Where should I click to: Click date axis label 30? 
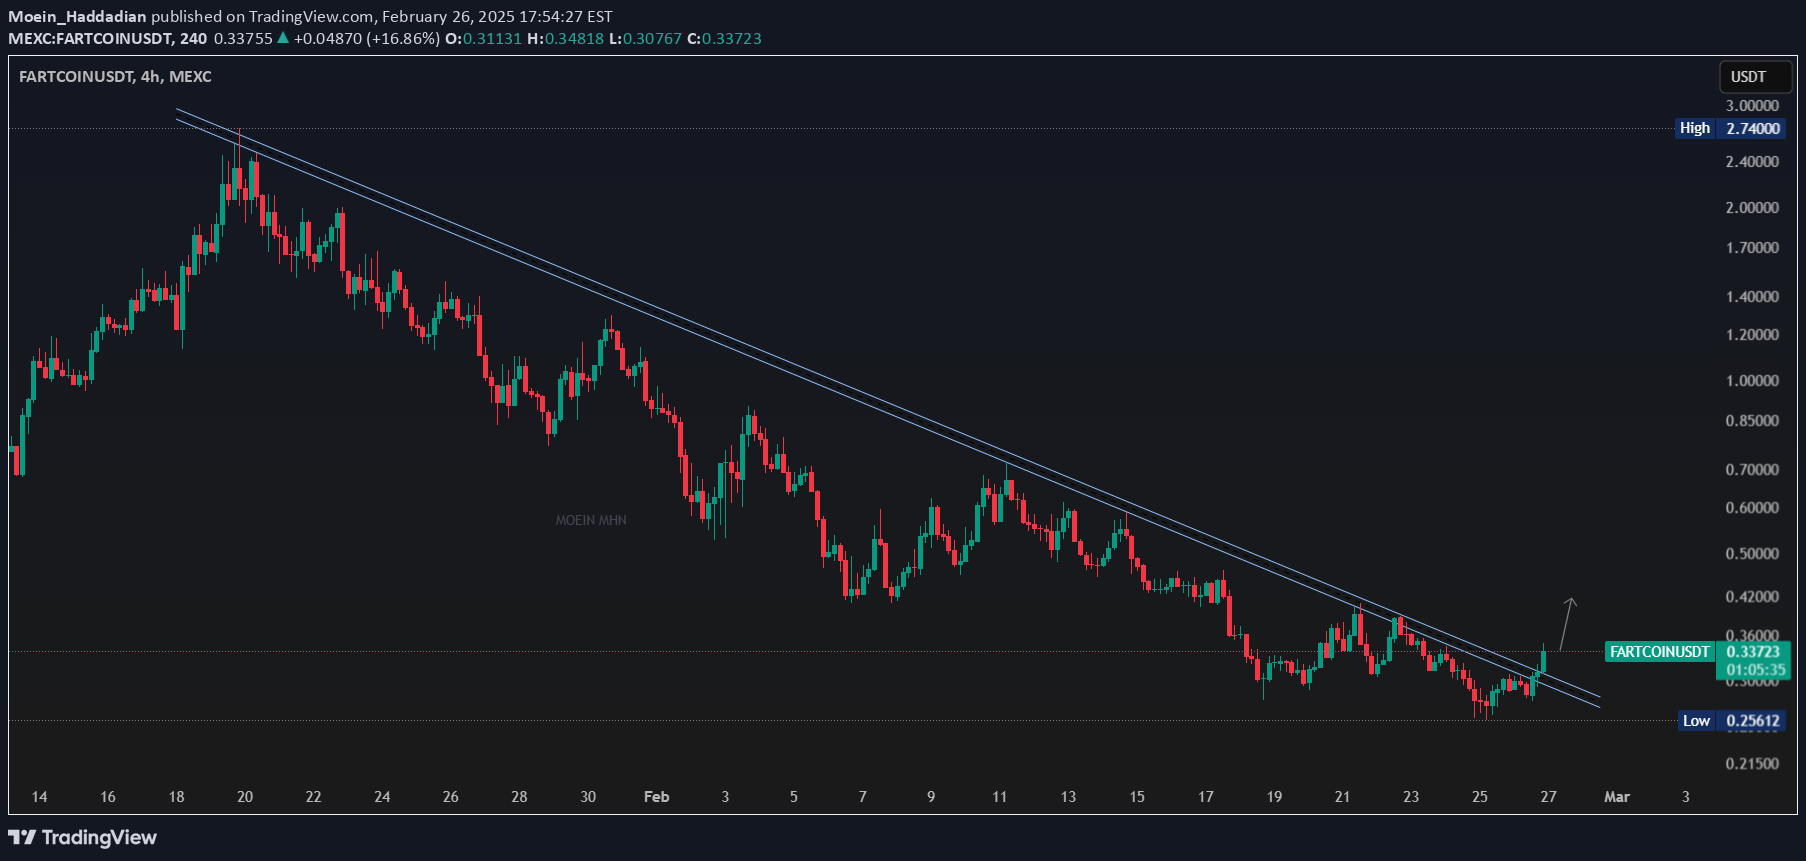(588, 797)
